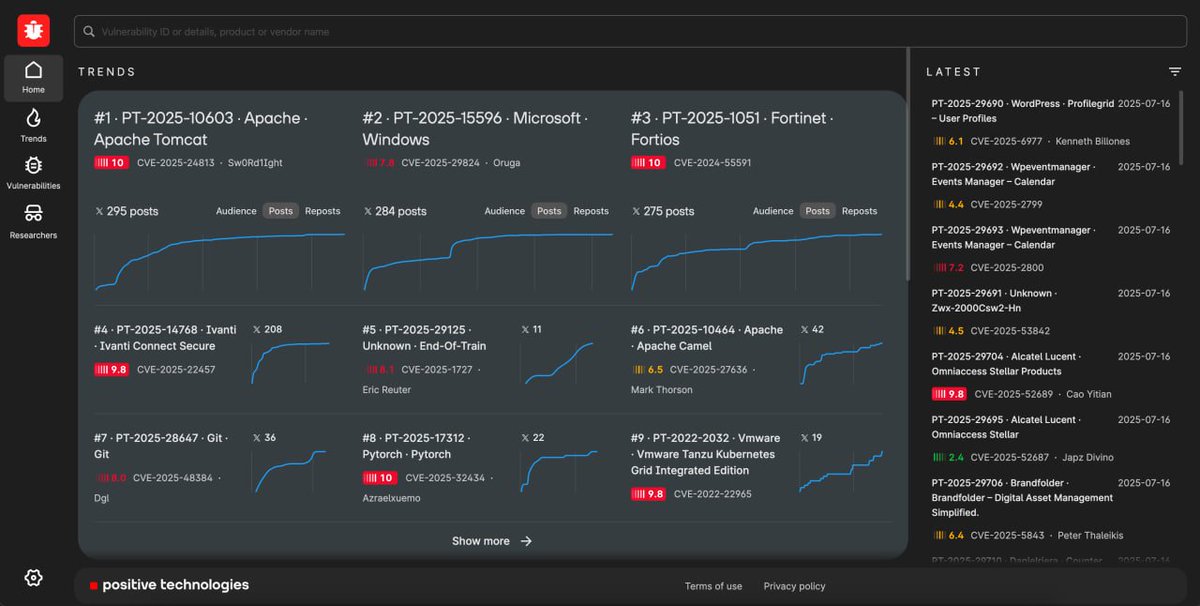Click the X icon beside 284 posts

[368, 211]
